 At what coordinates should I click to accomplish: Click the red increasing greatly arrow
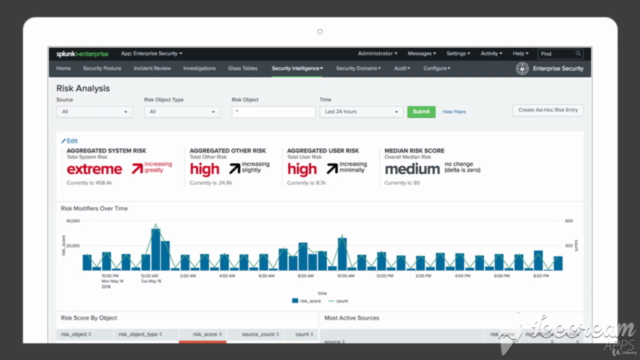[x=137, y=168]
